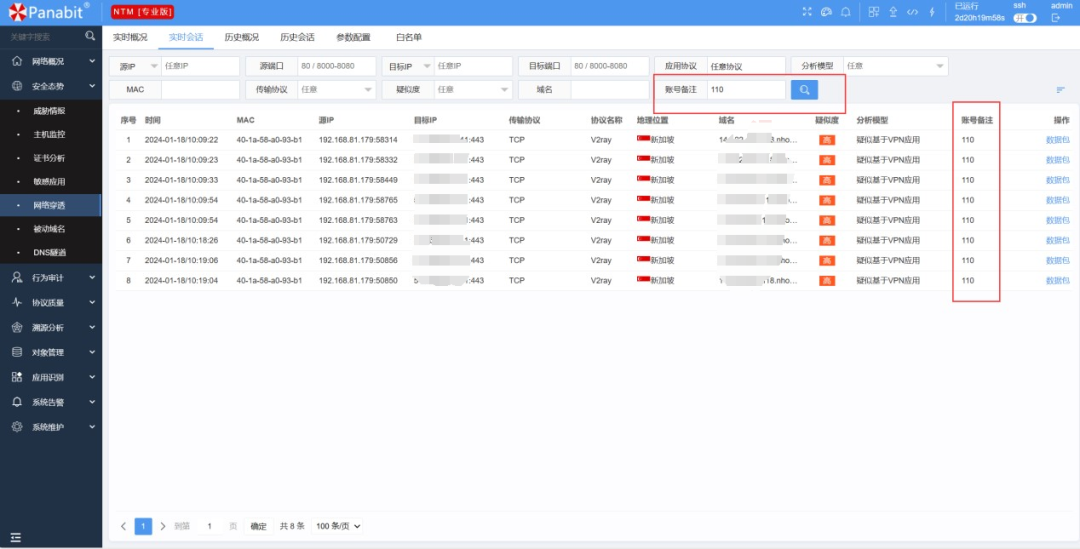The image size is (1080, 549).
Task: Click the previous page arrow
Action: click(x=123, y=526)
